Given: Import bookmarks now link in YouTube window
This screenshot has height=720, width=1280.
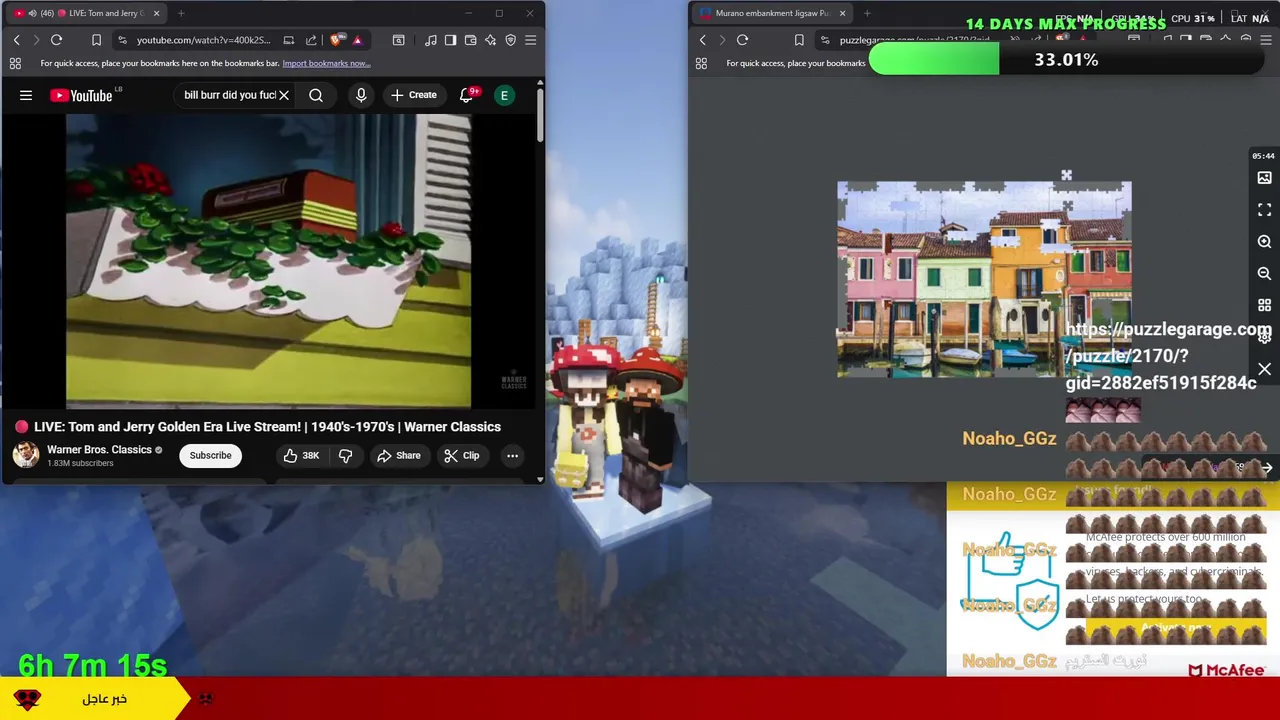Looking at the screenshot, I should [326, 63].
